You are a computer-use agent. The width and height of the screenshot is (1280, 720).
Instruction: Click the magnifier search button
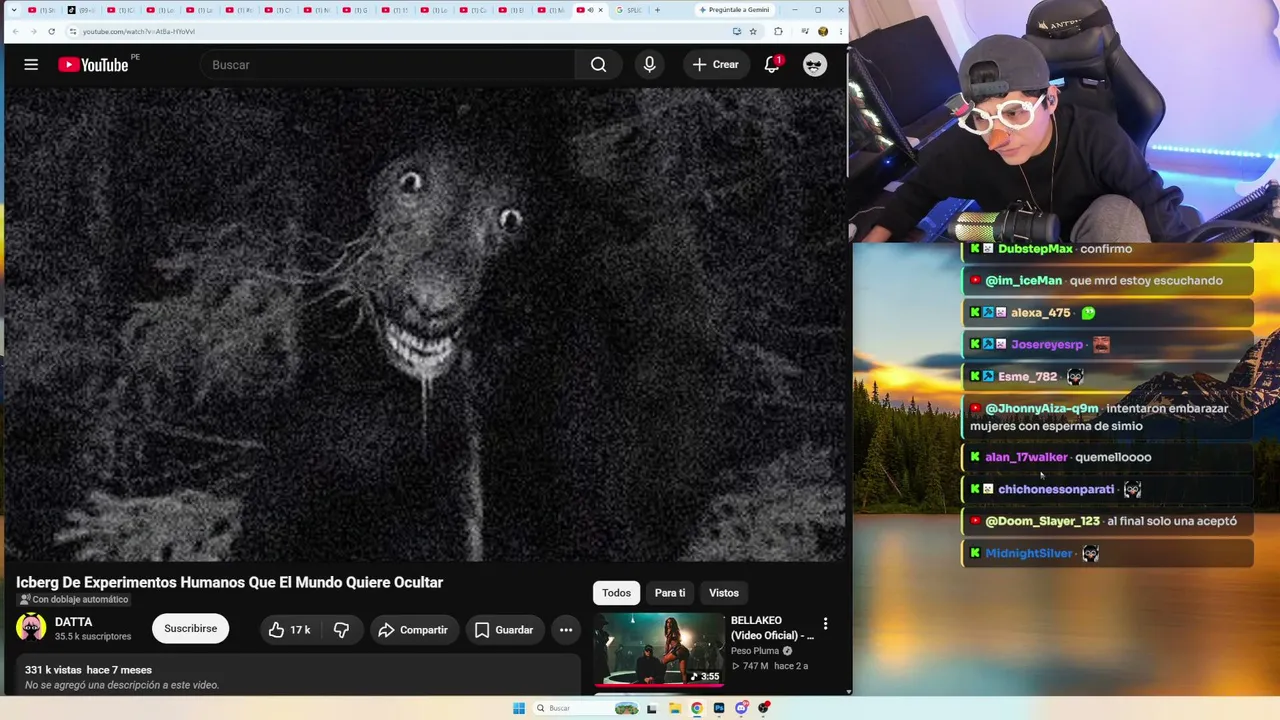coord(598,65)
